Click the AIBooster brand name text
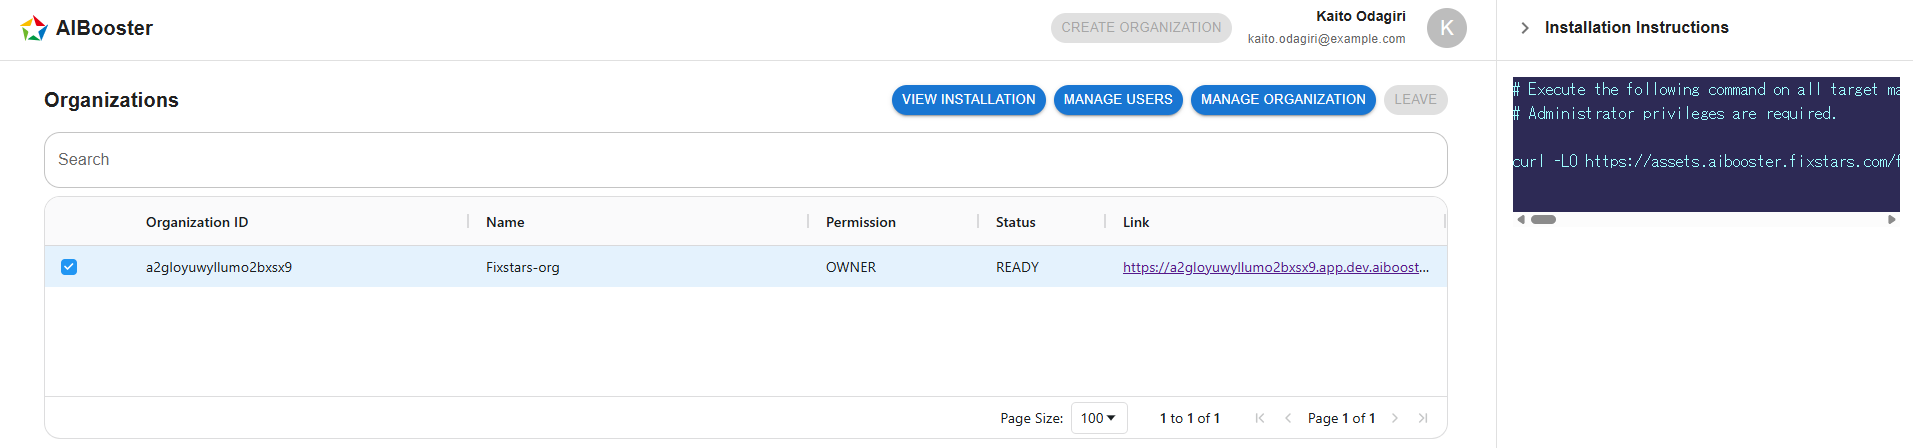The height and width of the screenshot is (448, 1913). (x=104, y=28)
